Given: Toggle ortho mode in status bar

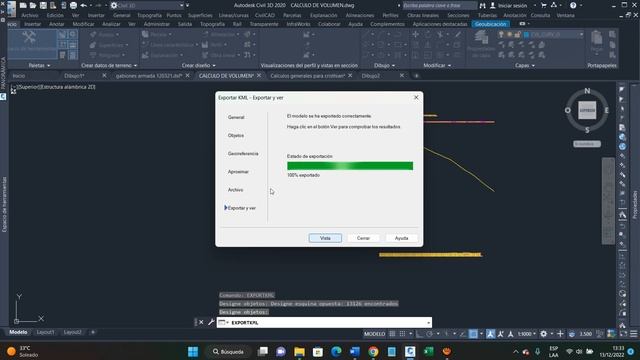Looking at the screenshot, I should pyautogui.click(x=419, y=334).
